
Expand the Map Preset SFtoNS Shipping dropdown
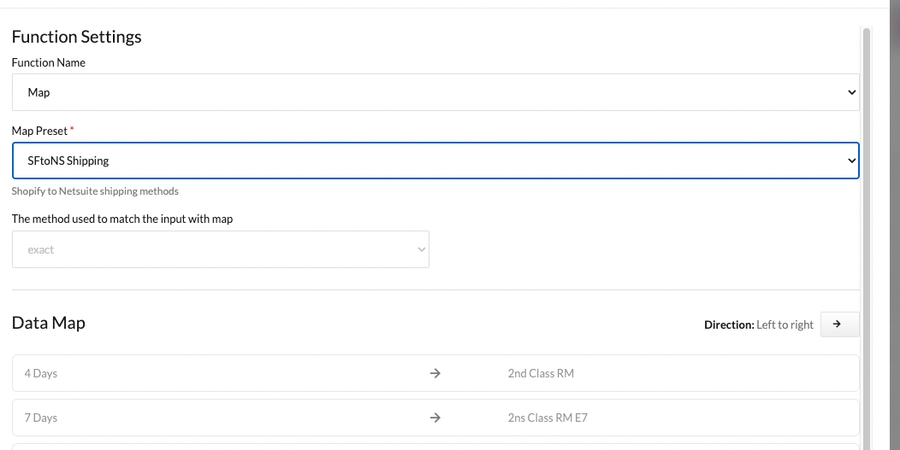(435, 160)
